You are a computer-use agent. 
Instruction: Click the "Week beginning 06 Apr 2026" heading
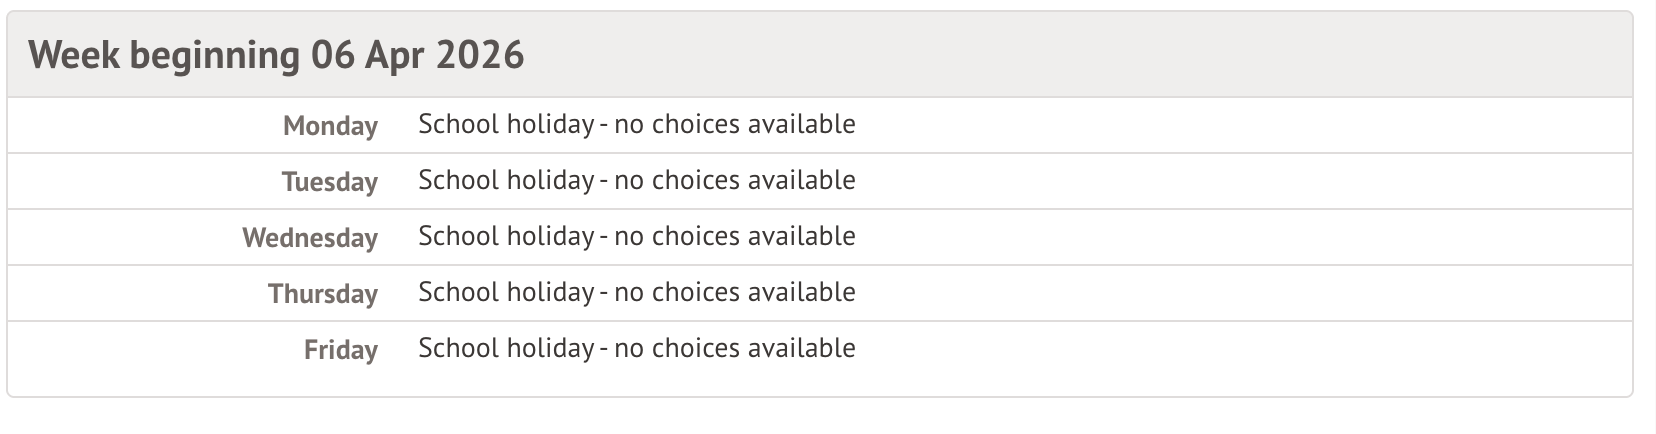(x=276, y=55)
